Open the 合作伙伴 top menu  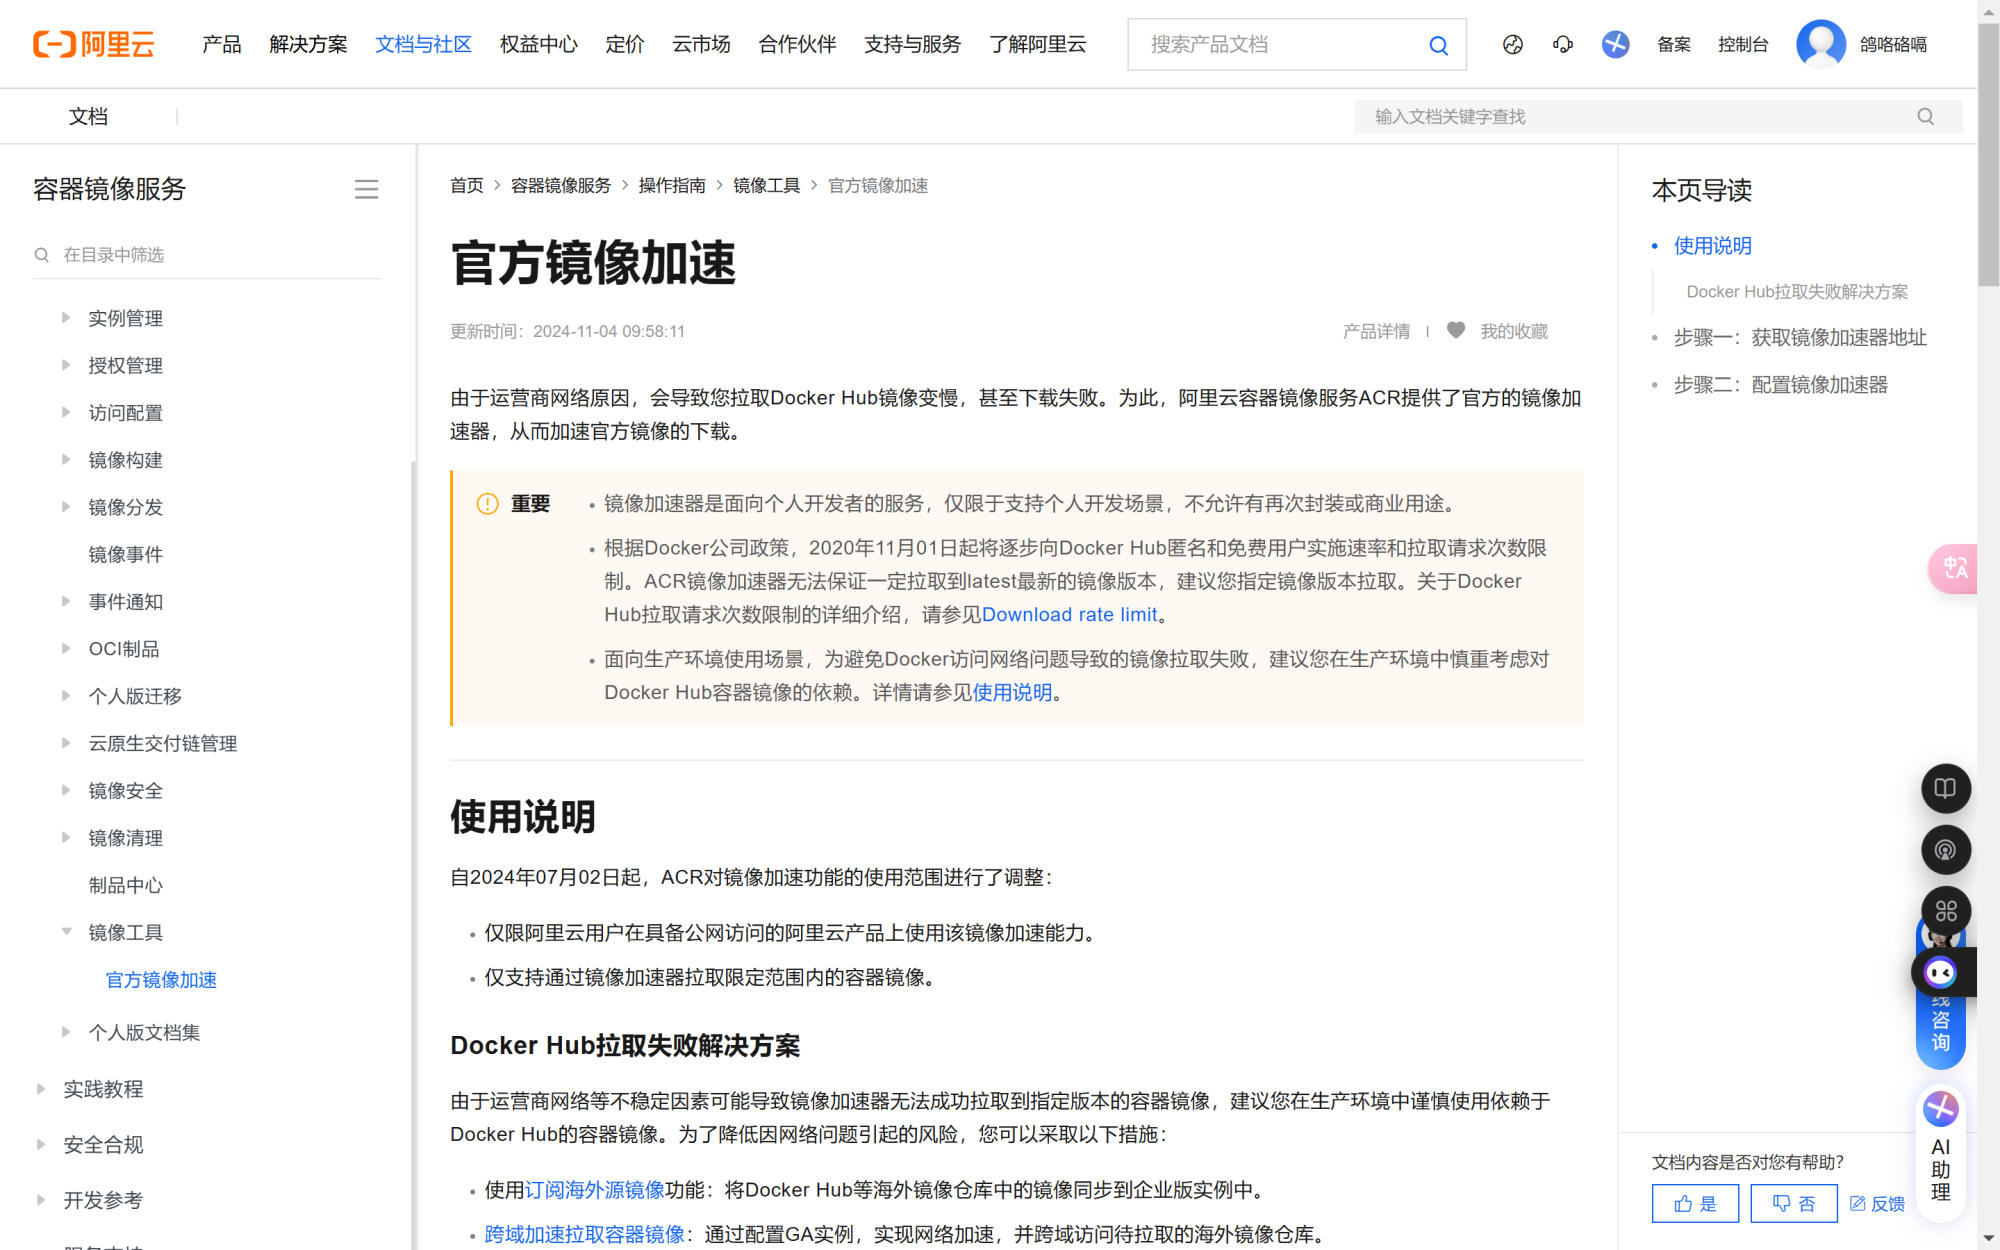[797, 44]
